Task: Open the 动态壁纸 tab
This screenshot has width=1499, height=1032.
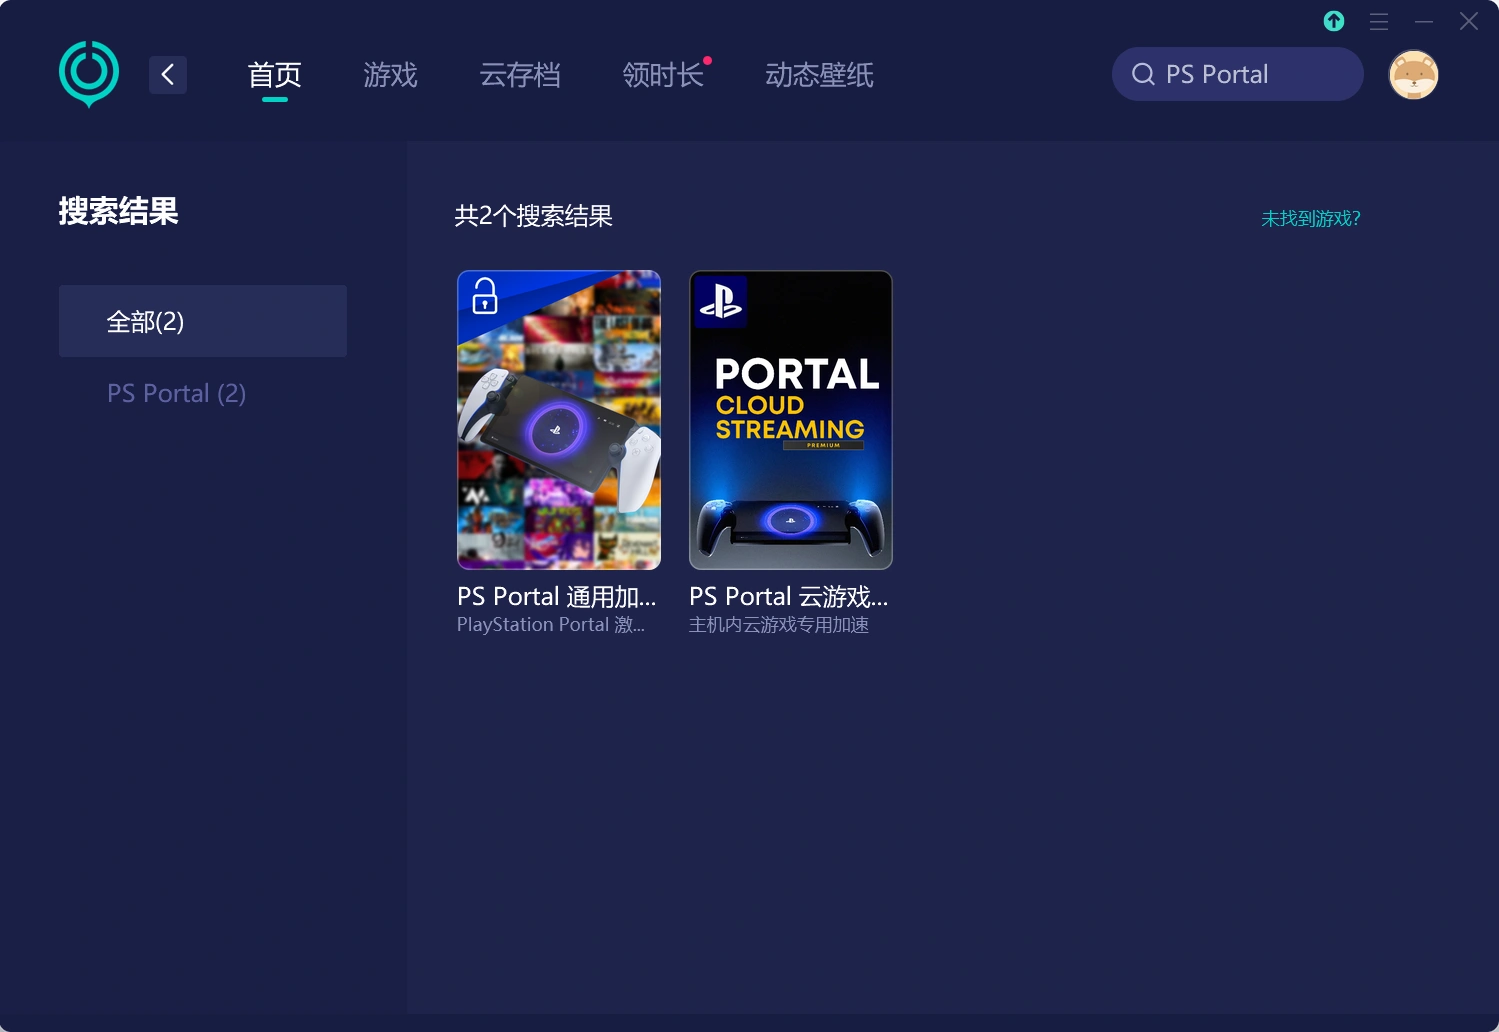Action: (x=820, y=75)
